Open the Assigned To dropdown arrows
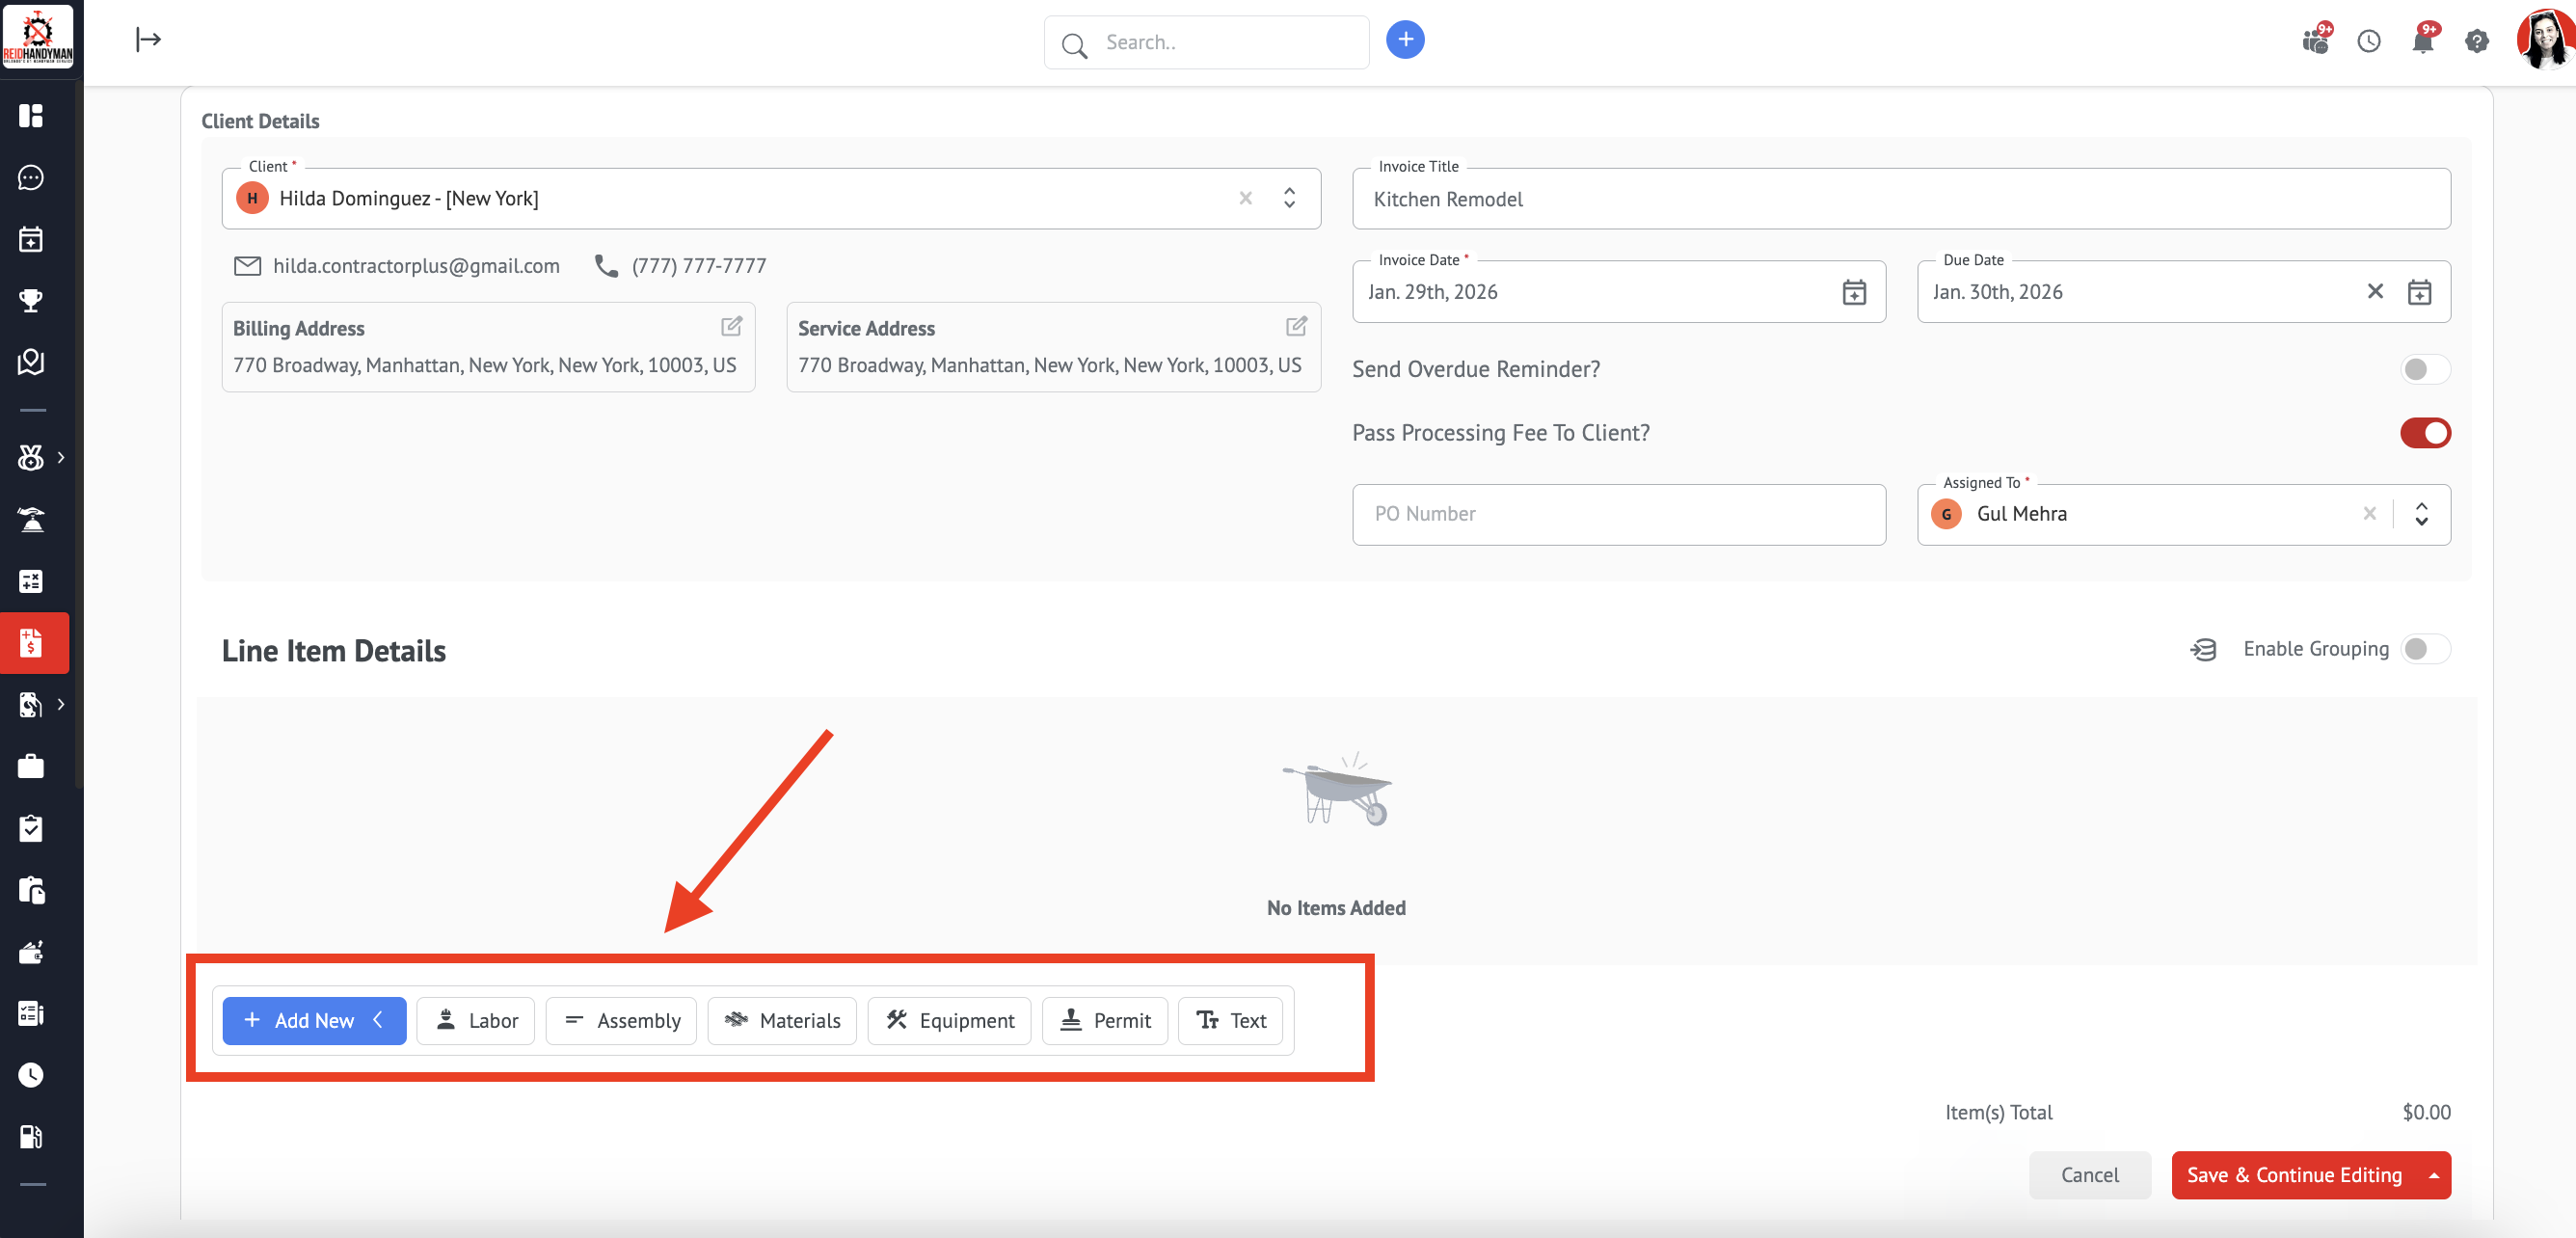 [2421, 514]
